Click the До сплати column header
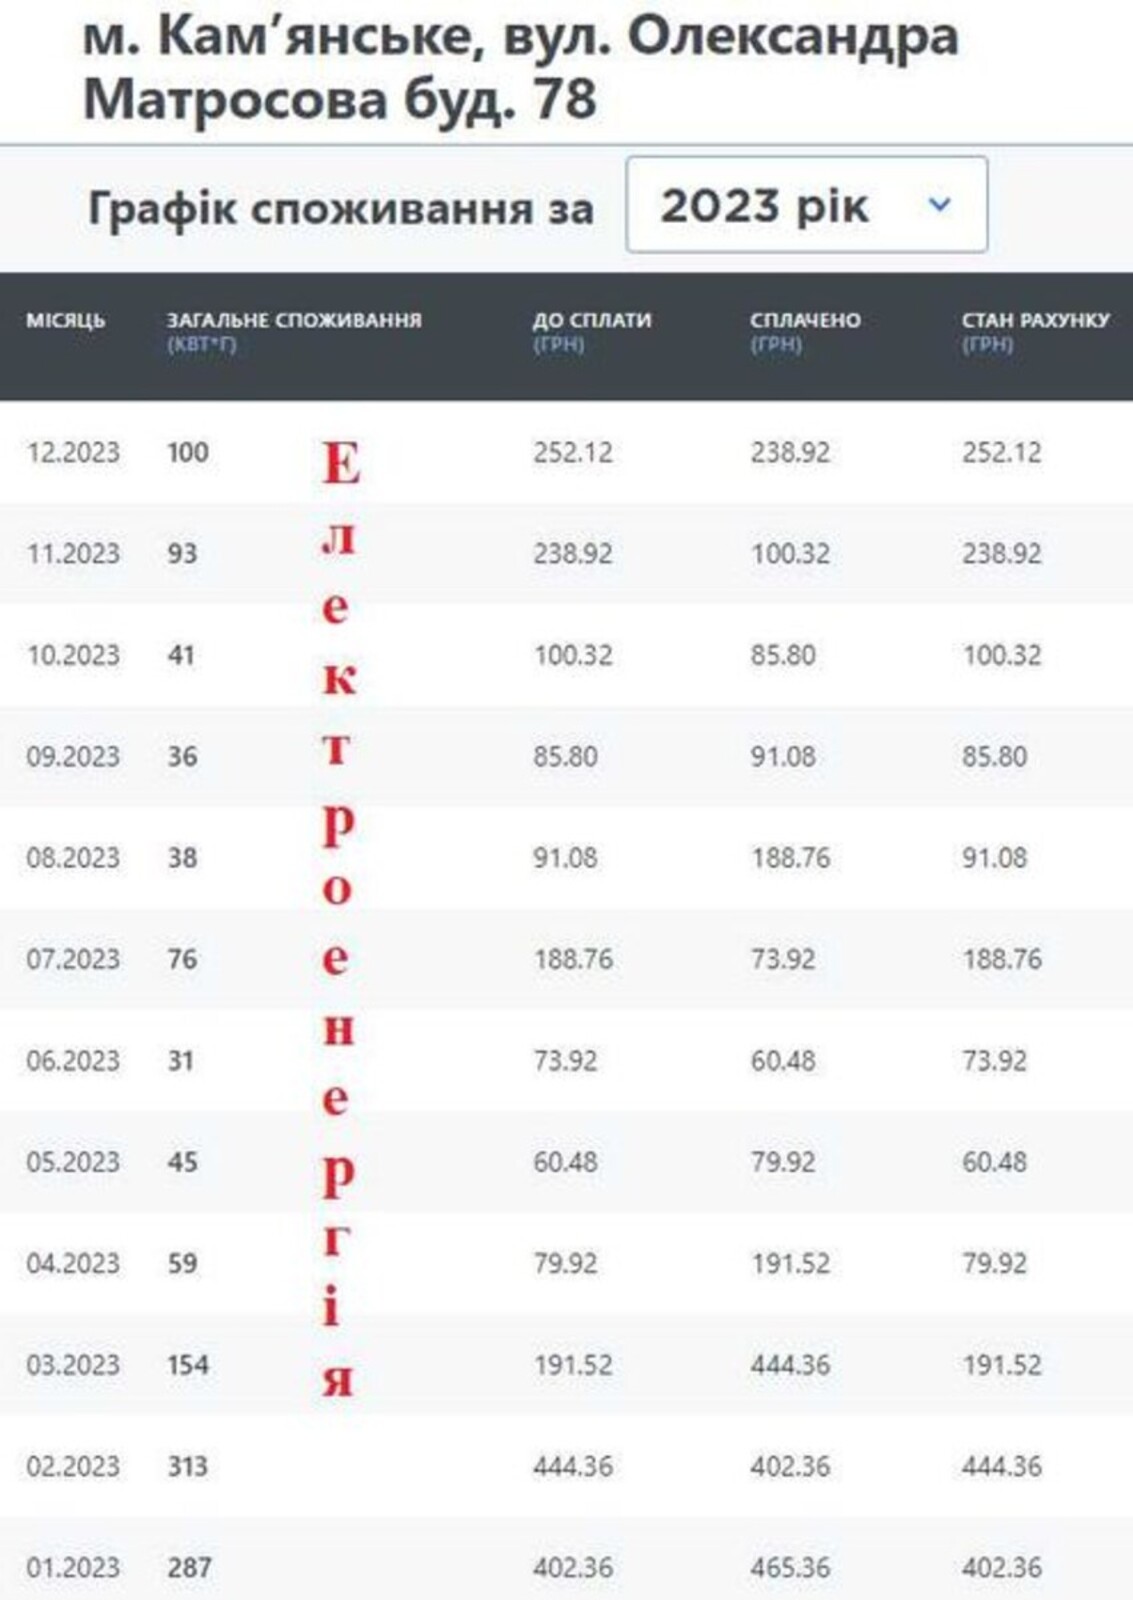 (591, 320)
